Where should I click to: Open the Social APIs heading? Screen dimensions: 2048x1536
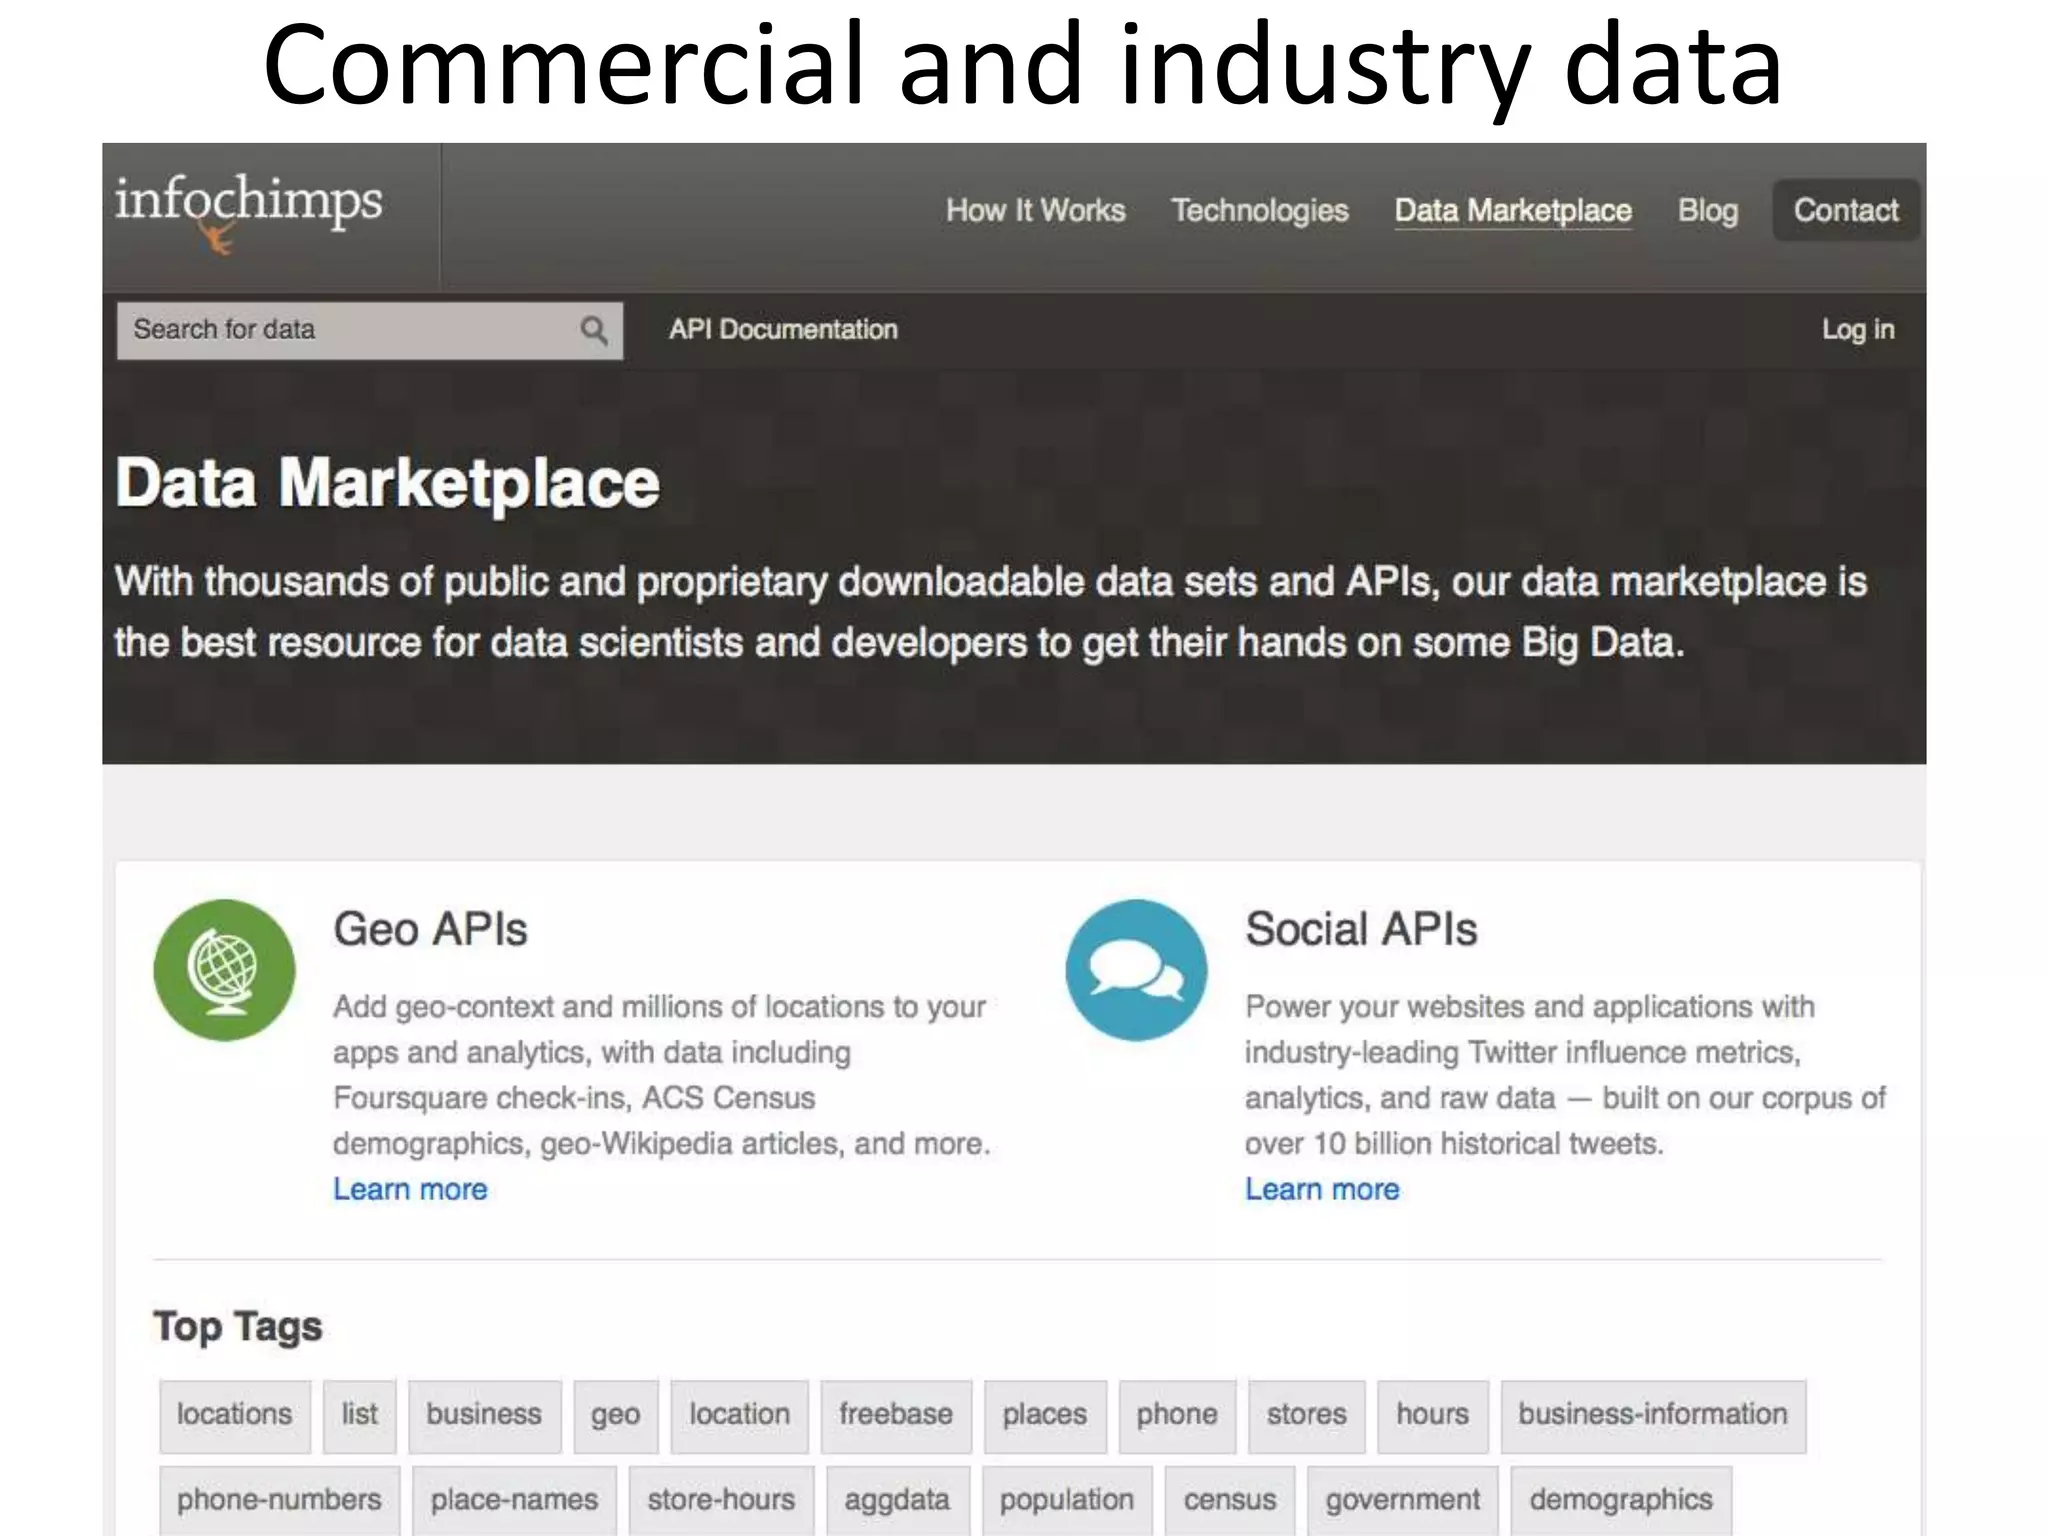pos(1361,929)
